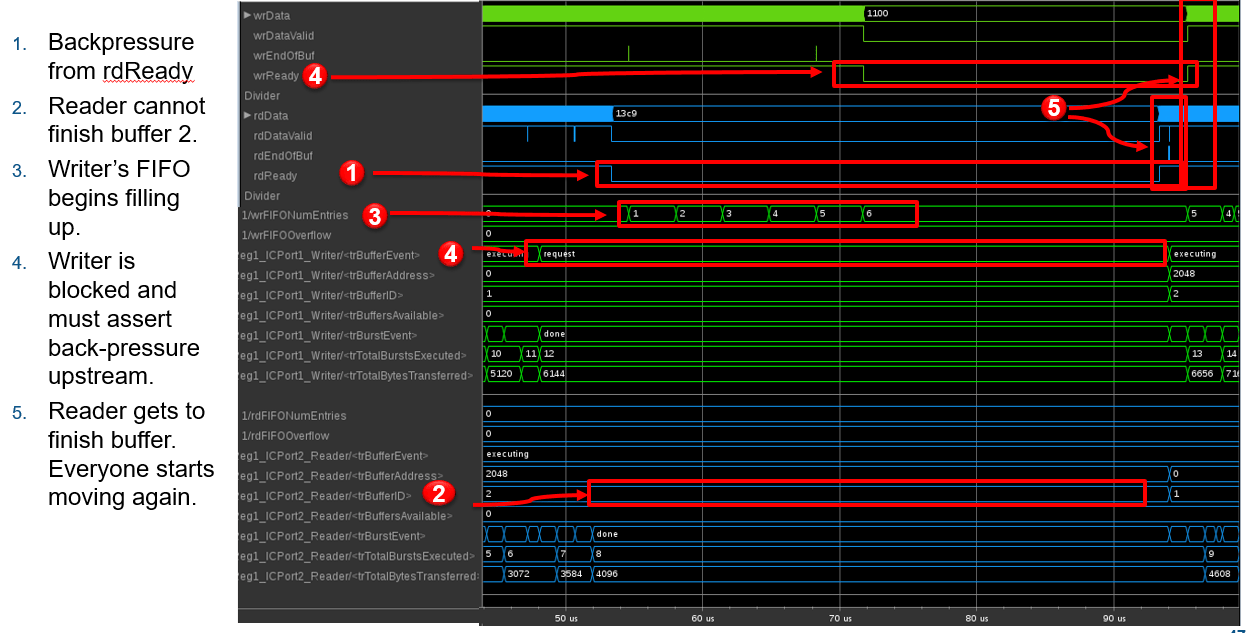
Task: Select the wrFIFONumEntries signal name
Action: [295, 215]
